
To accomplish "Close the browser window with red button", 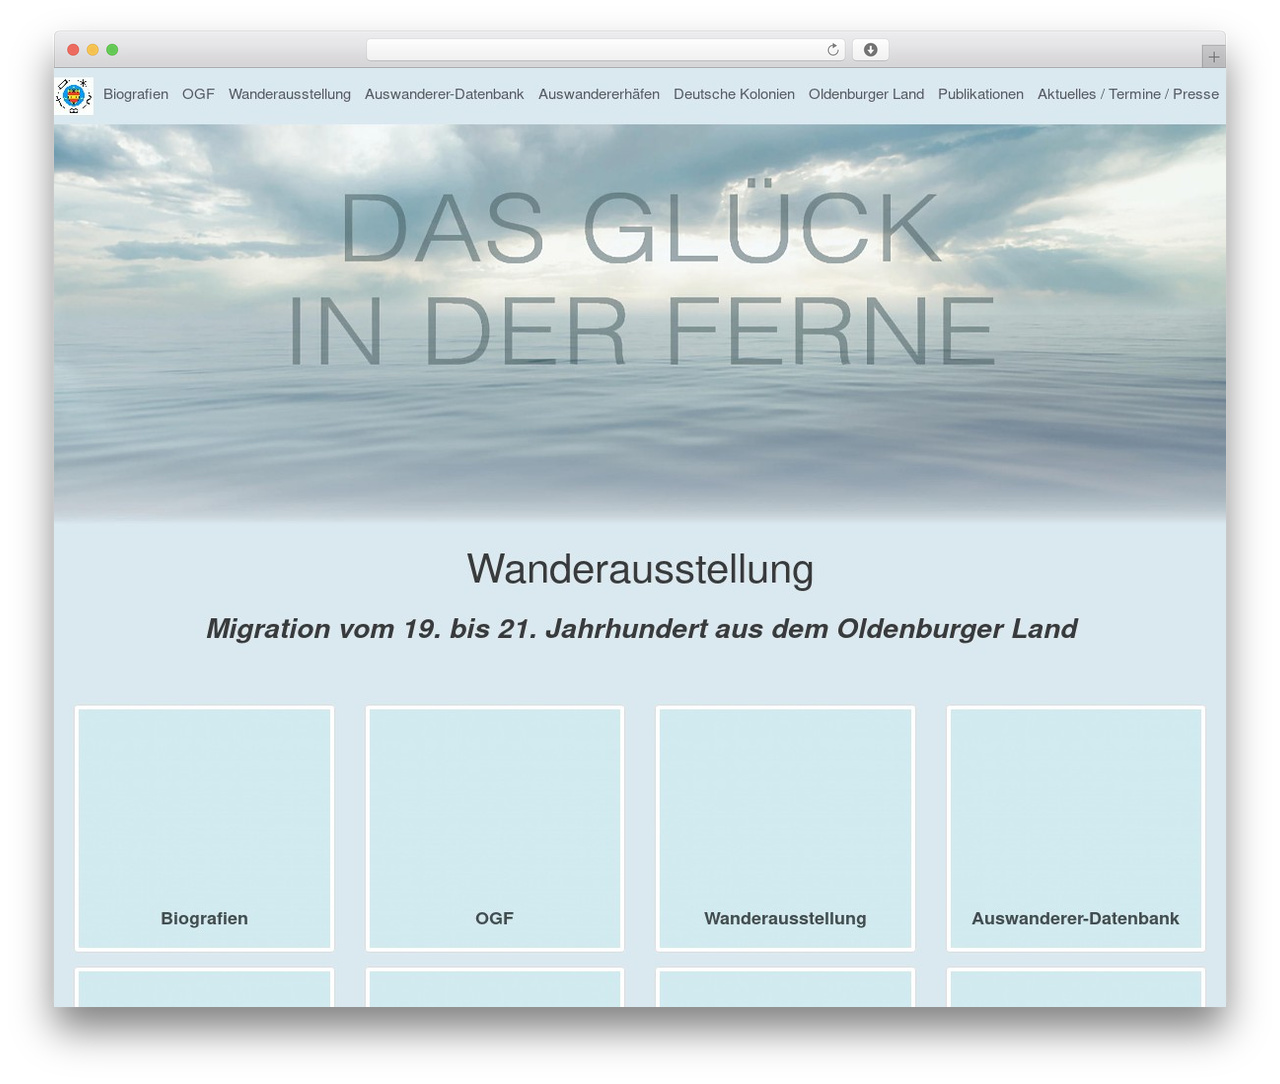I will point(73,50).
